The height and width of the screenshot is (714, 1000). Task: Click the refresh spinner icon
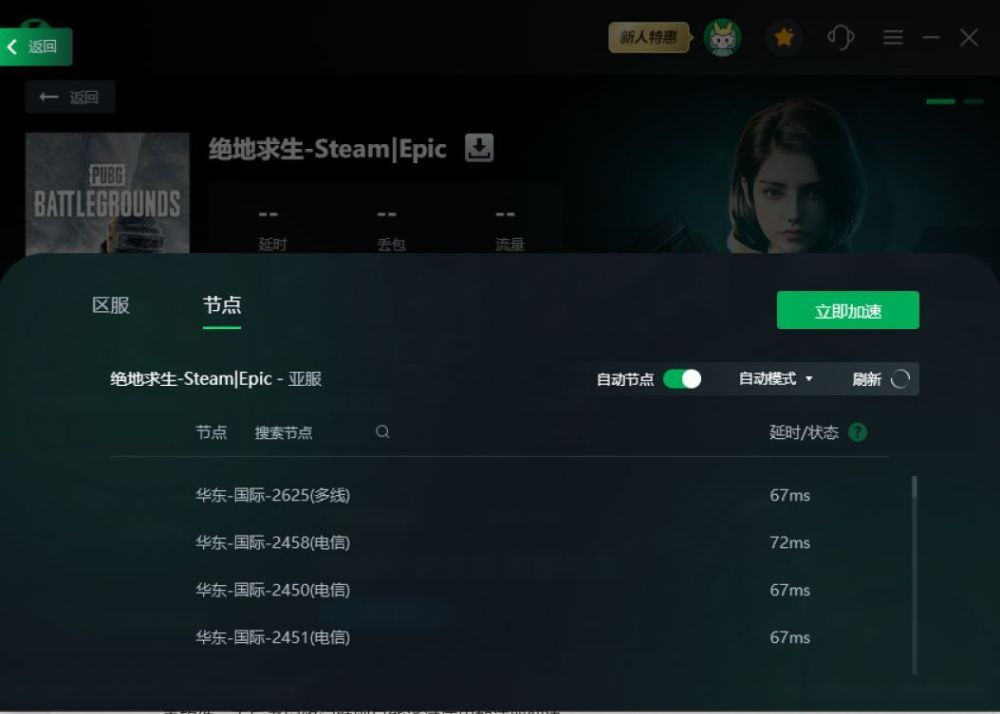point(900,379)
